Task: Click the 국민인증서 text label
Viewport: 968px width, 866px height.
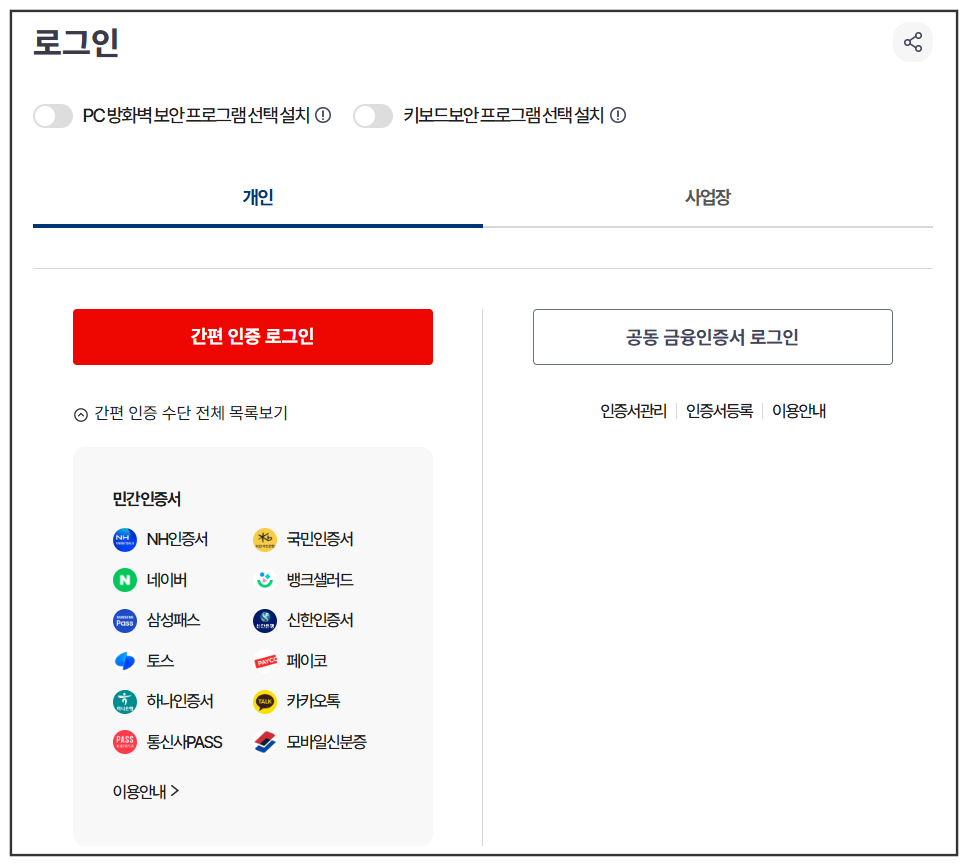Action: [320, 539]
